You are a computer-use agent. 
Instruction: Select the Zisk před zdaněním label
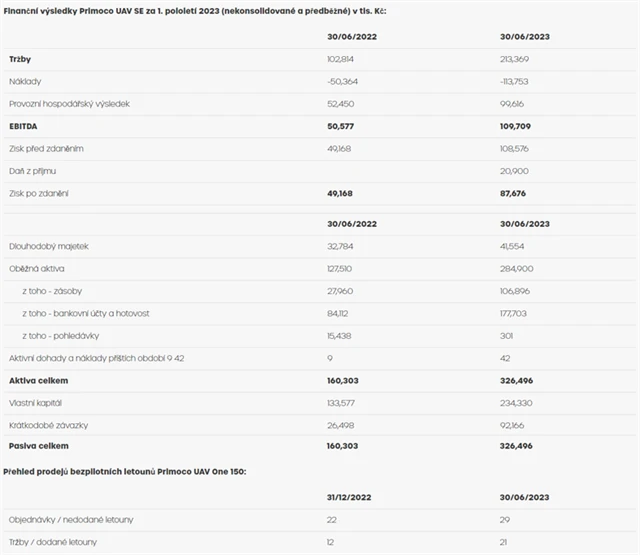click(x=46, y=147)
